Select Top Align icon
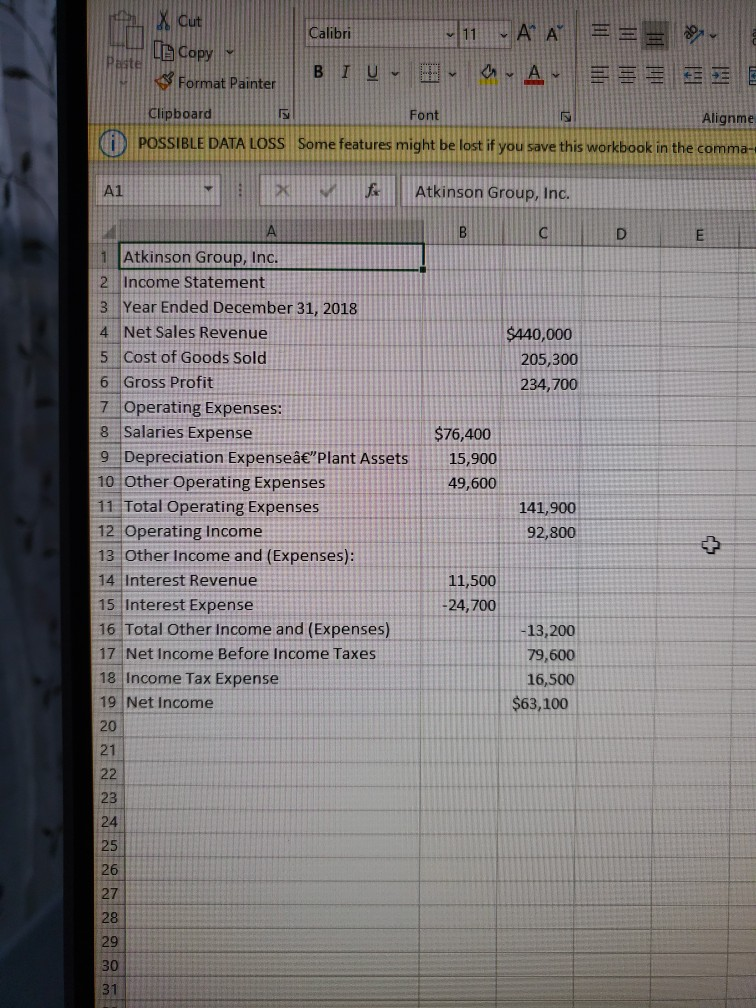The width and height of the screenshot is (756, 1008). click(x=600, y=32)
